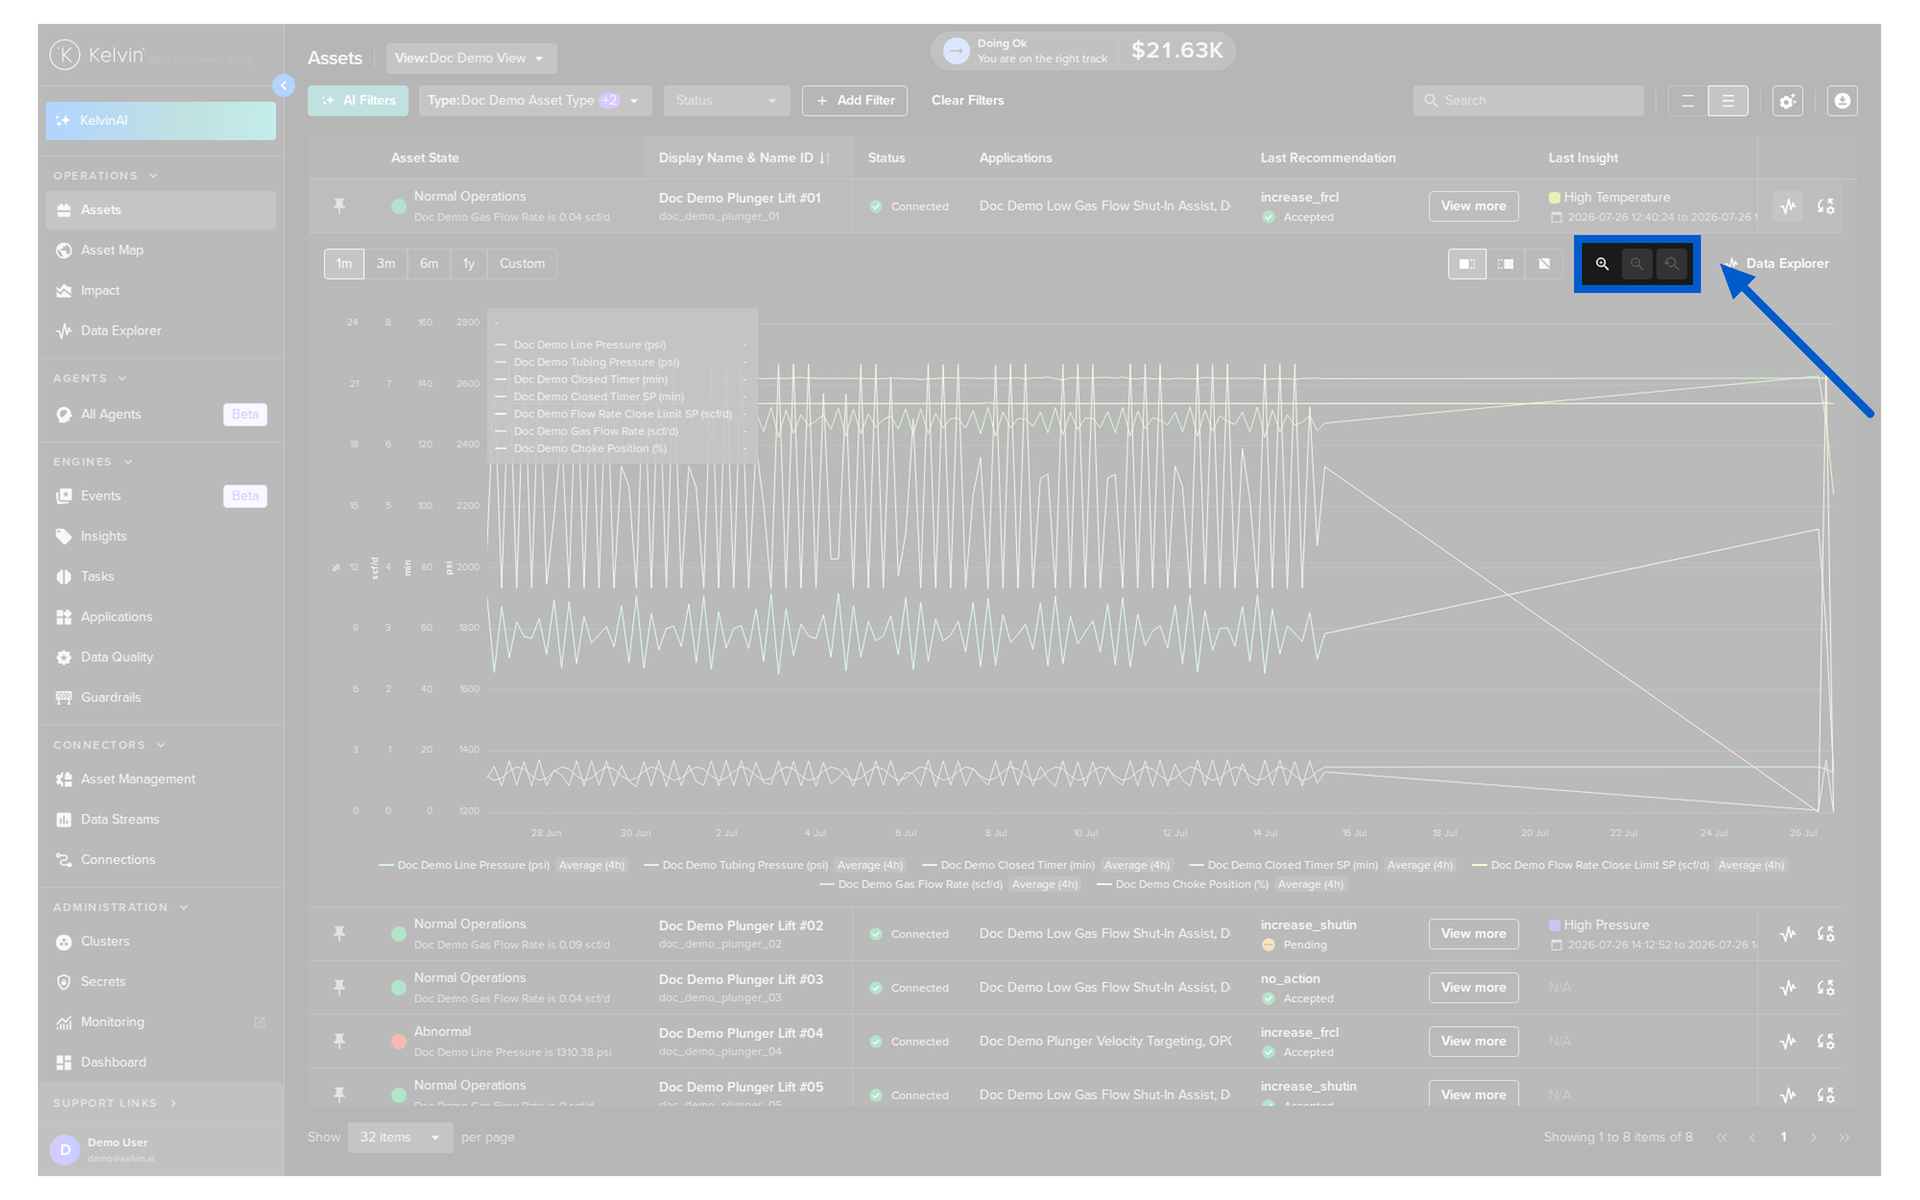Image resolution: width=1920 pixels, height=1200 pixels.
Task: Open Asset Map in sidebar
Action: [161, 250]
